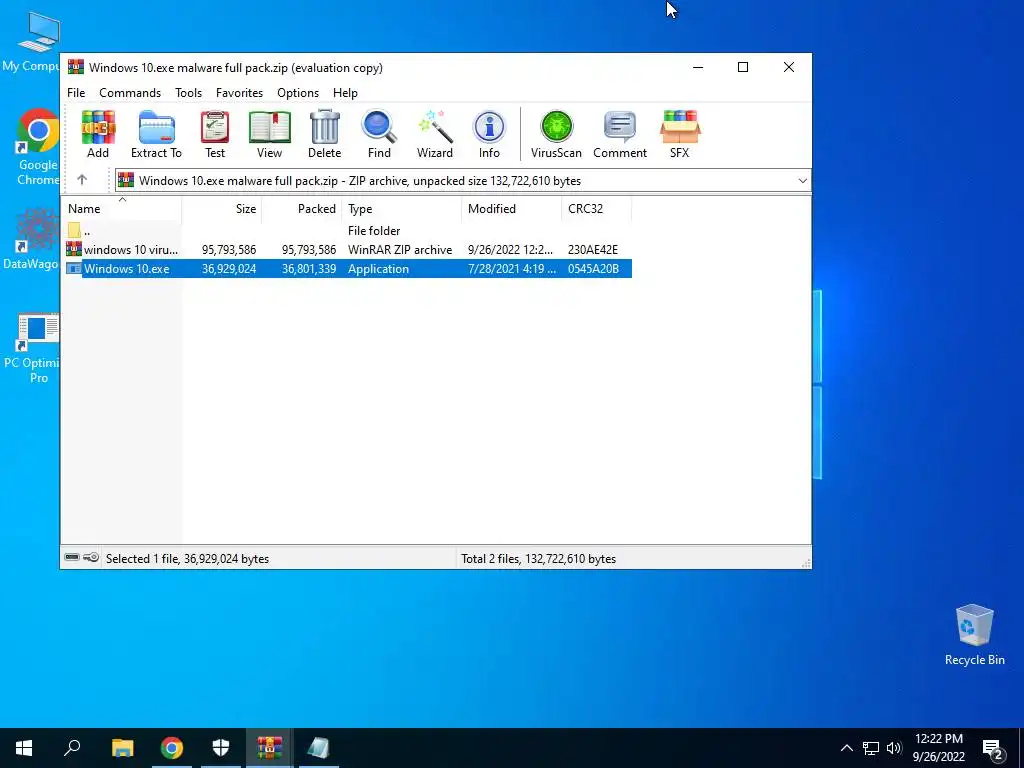The height and width of the screenshot is (768, 1024).
Task: Sort by CRC32 column header
Action: click(596, 208)
